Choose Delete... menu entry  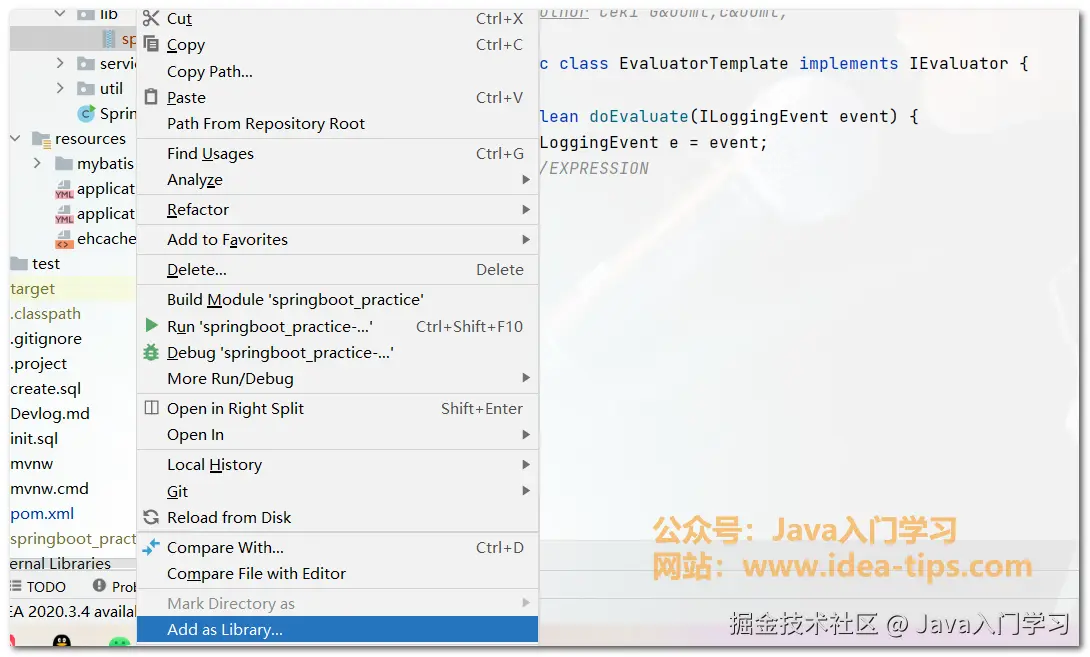pos(337,269)
